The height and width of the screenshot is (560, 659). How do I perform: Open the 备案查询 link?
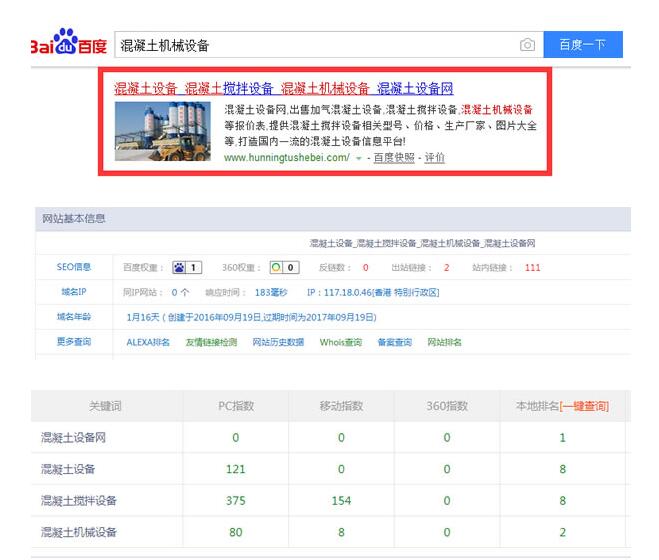[394, 342]
